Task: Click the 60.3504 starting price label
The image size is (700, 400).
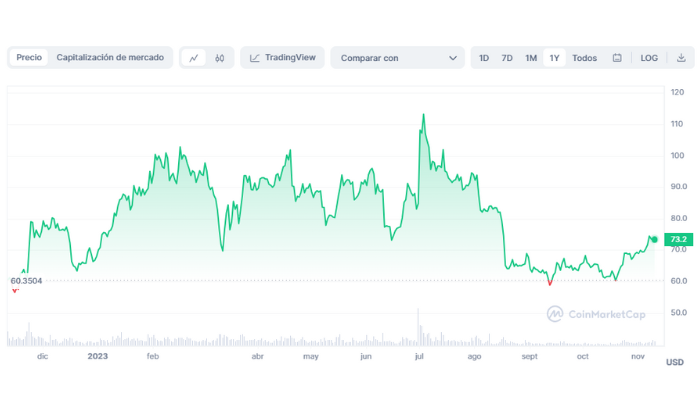Action: (x=26, y=281)
